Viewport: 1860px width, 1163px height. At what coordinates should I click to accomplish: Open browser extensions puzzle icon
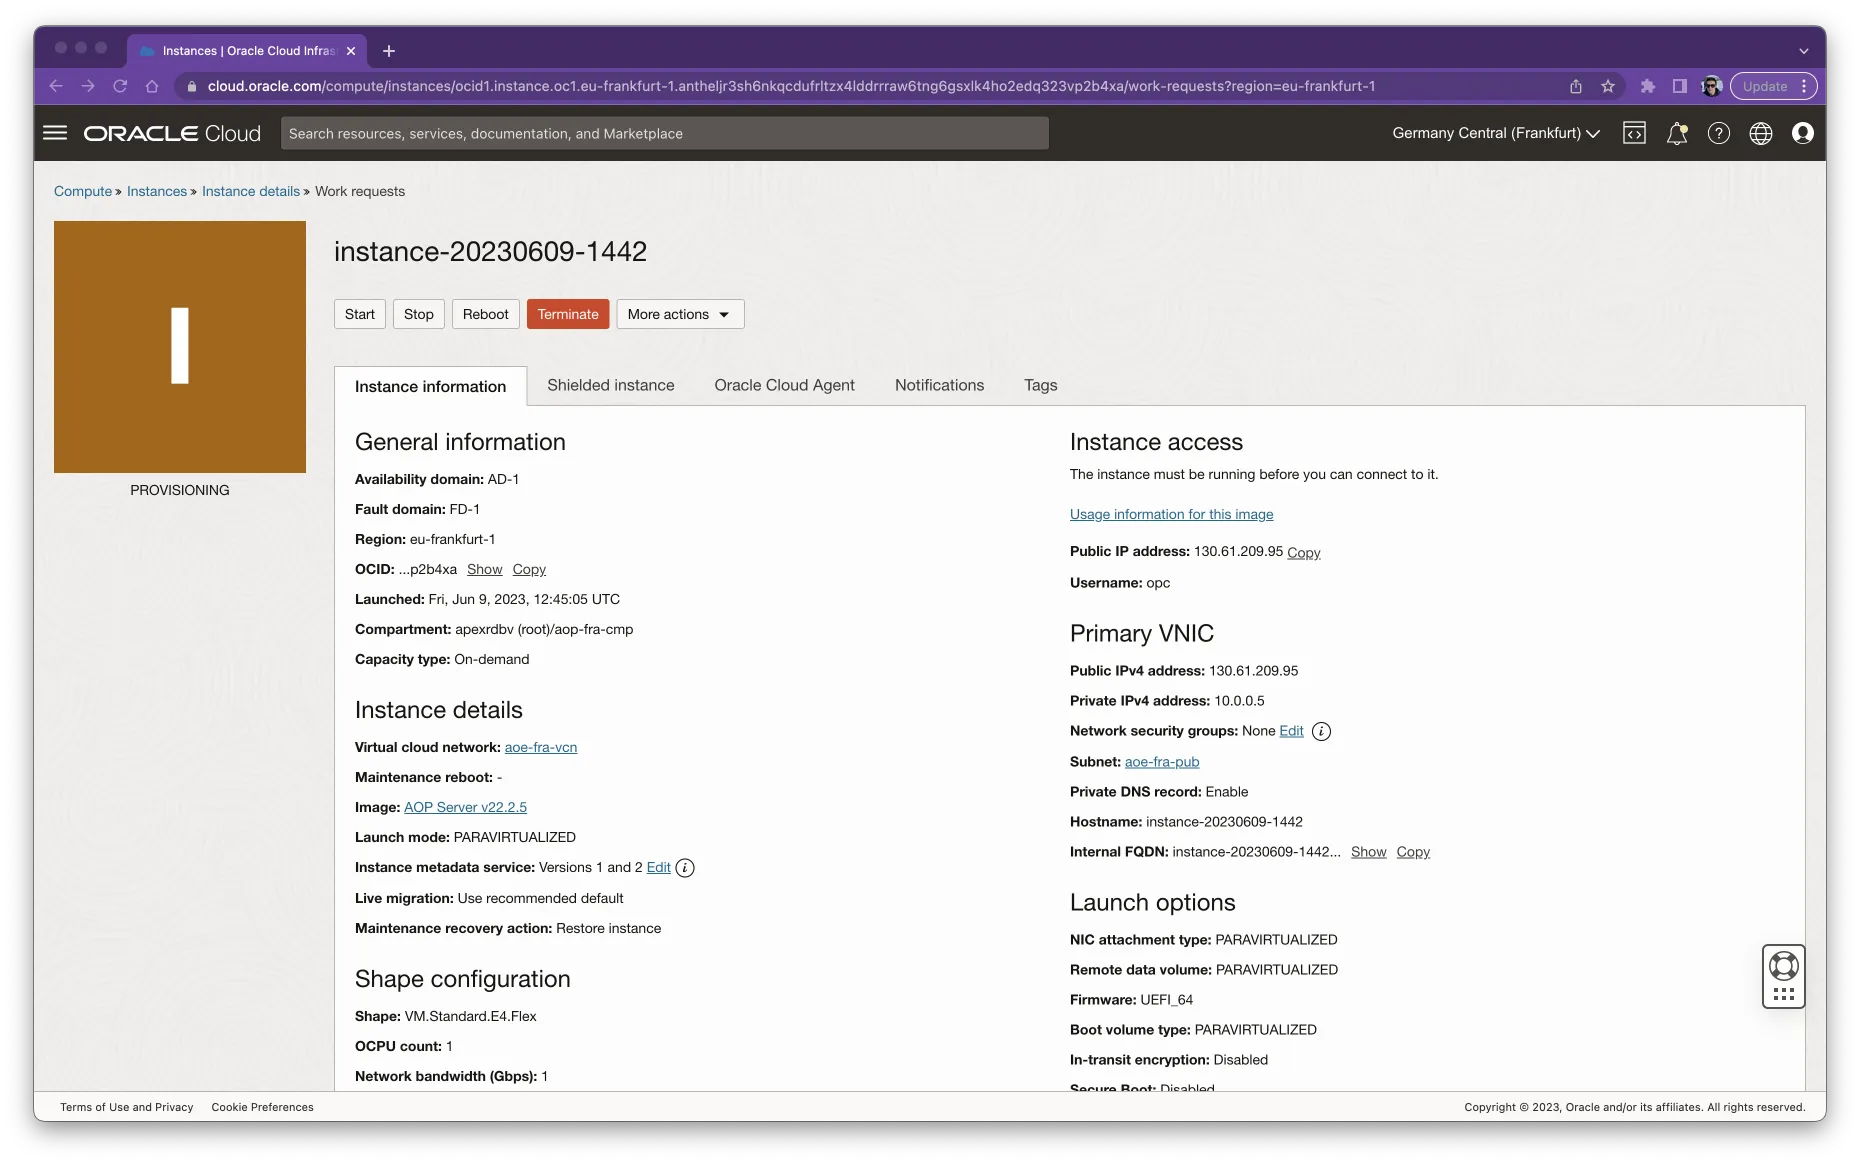[1648, 86]
